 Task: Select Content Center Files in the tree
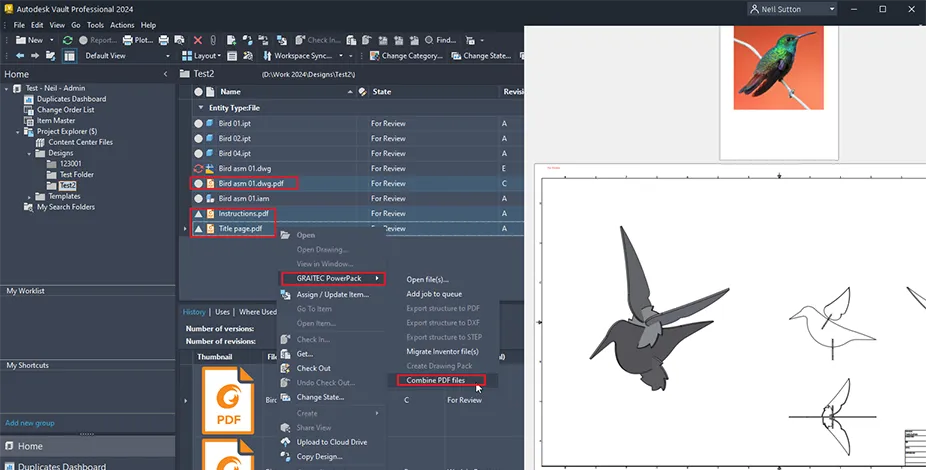[x=80, y=142]
